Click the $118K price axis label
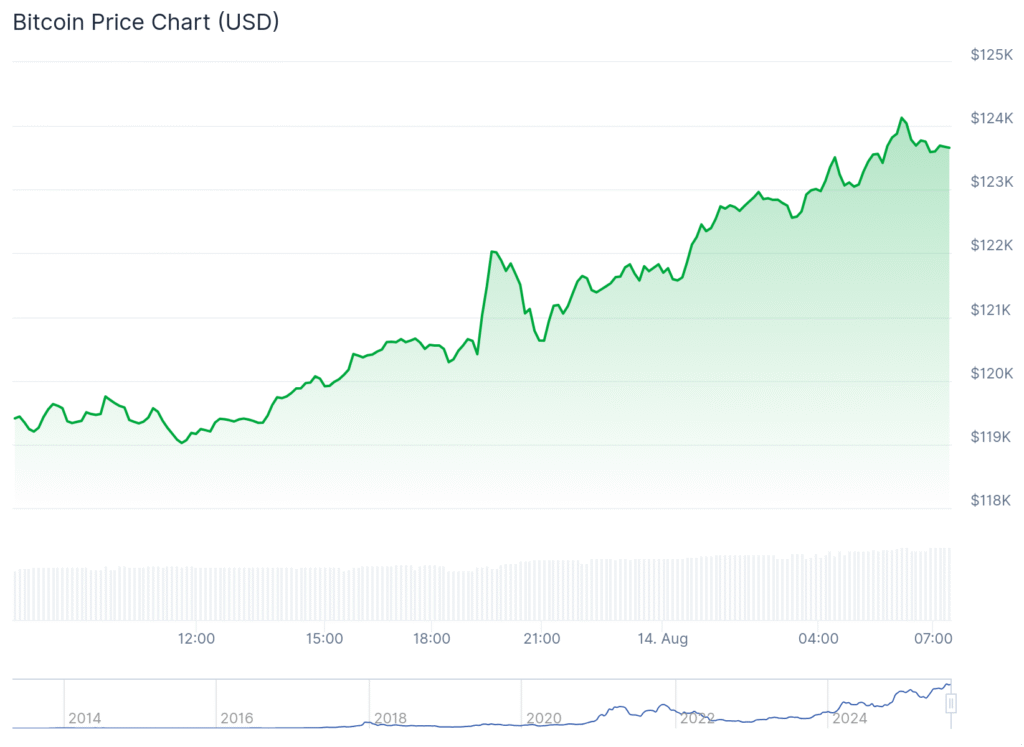The height and width of the screenshot is (747, 1024). coord(991,500)
